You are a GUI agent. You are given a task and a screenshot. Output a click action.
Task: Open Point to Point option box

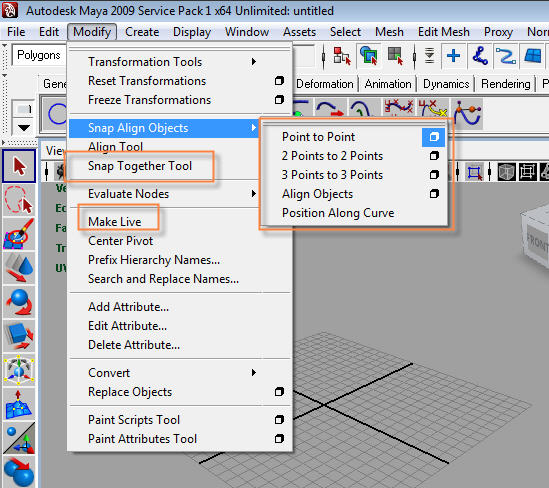(434, 137)
